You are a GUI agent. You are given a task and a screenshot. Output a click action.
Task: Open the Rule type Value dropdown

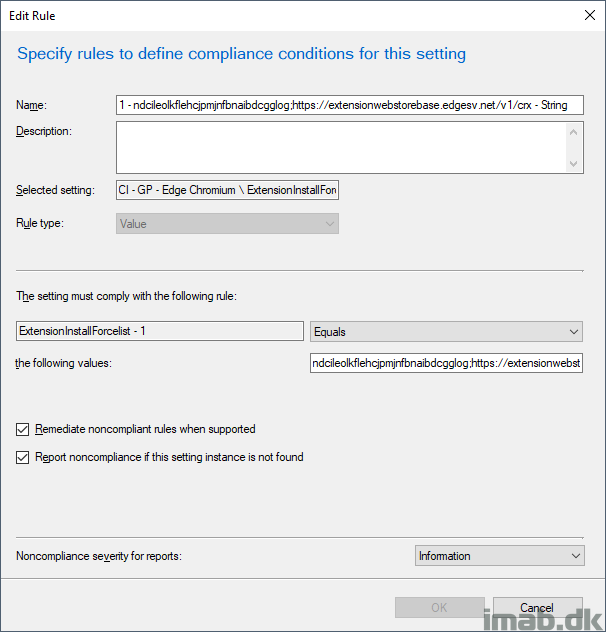tap(227, 224)
